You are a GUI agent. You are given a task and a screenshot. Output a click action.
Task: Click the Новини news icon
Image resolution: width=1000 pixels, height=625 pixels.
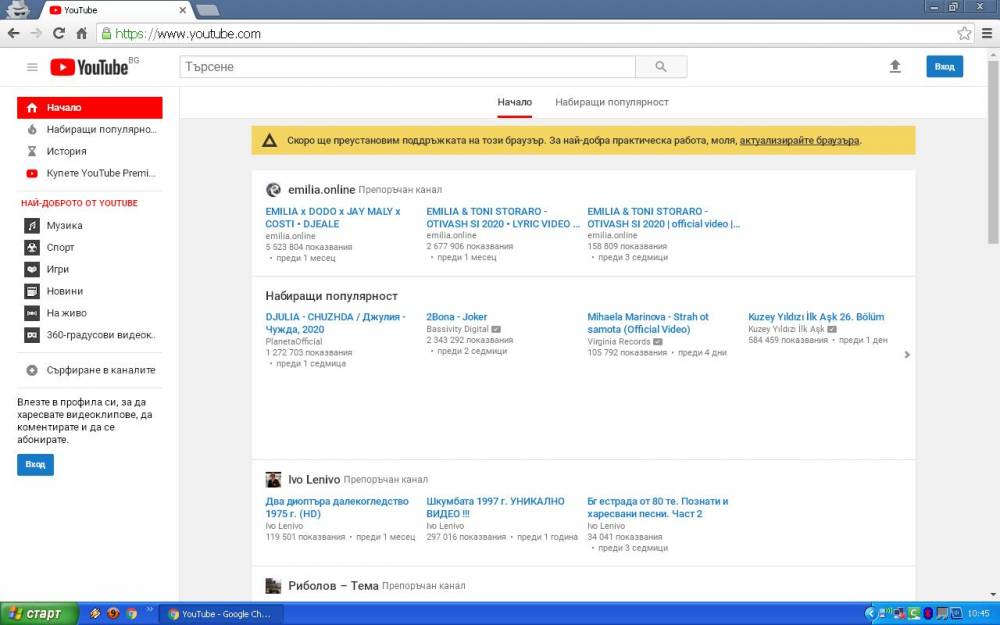(x=32, y=291)
